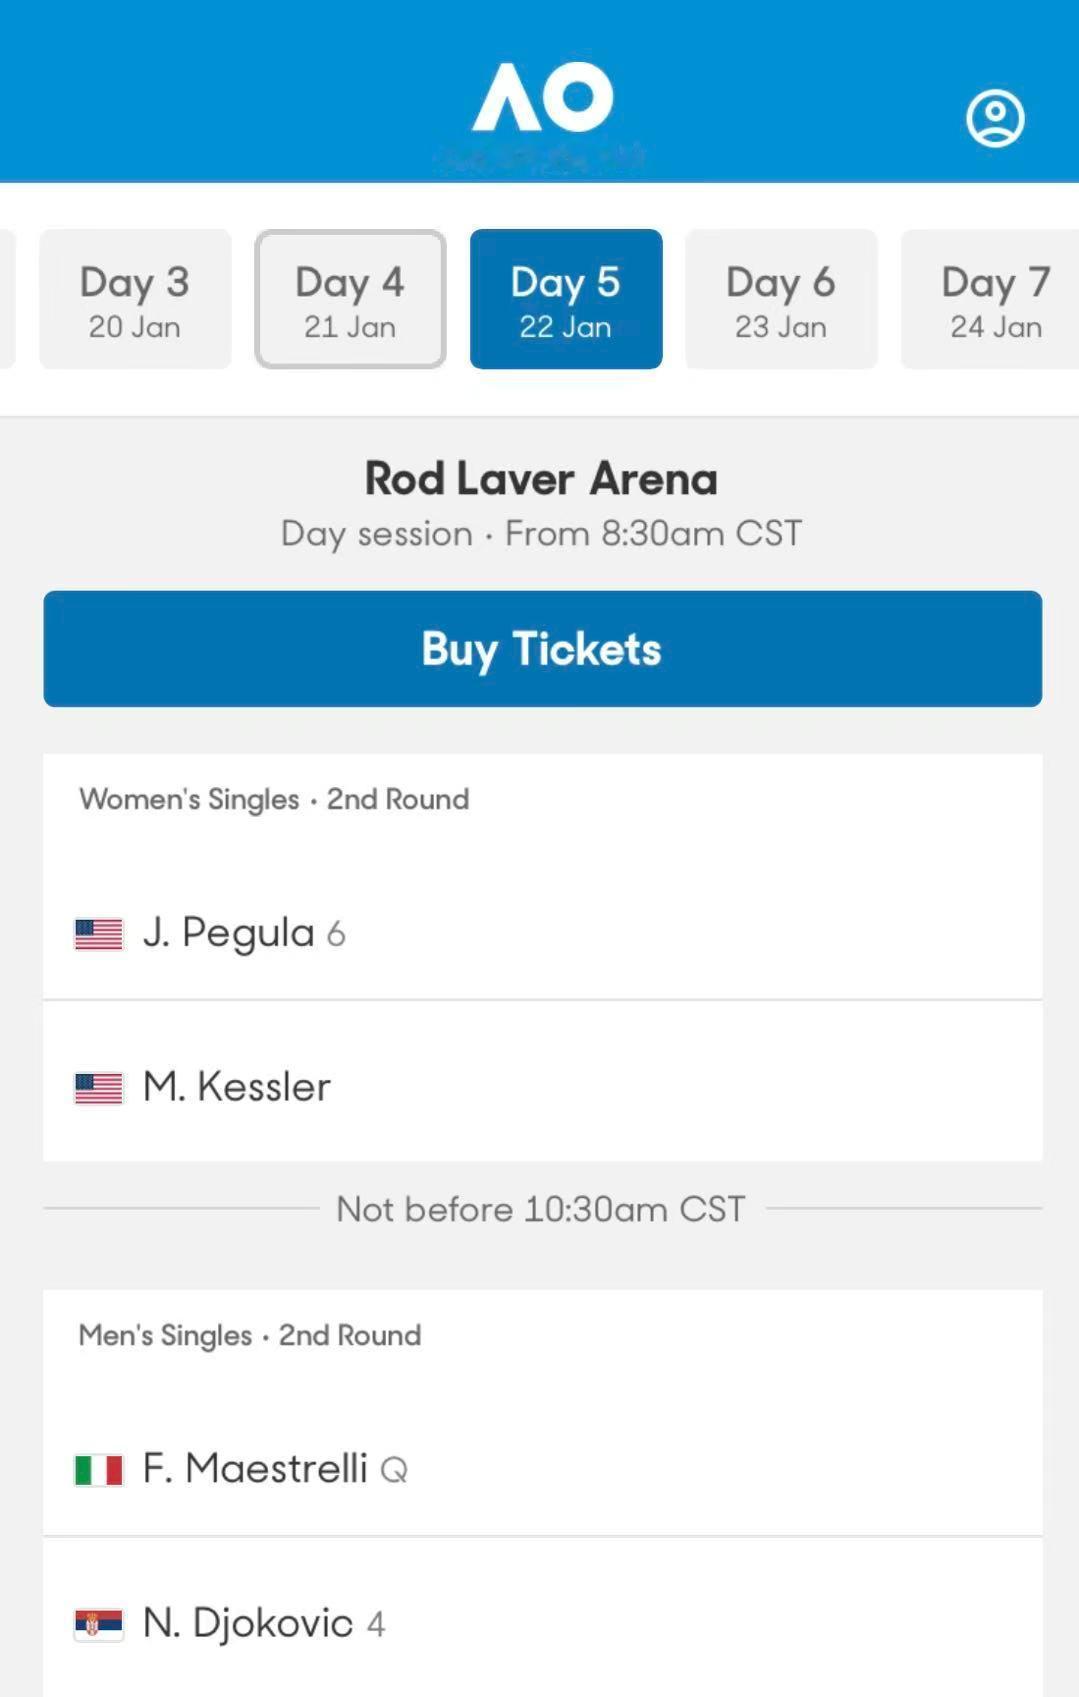1079x1697 pixels.
Task: Open the Day 7 (24 Jan) tab
Action: point(993,299)
